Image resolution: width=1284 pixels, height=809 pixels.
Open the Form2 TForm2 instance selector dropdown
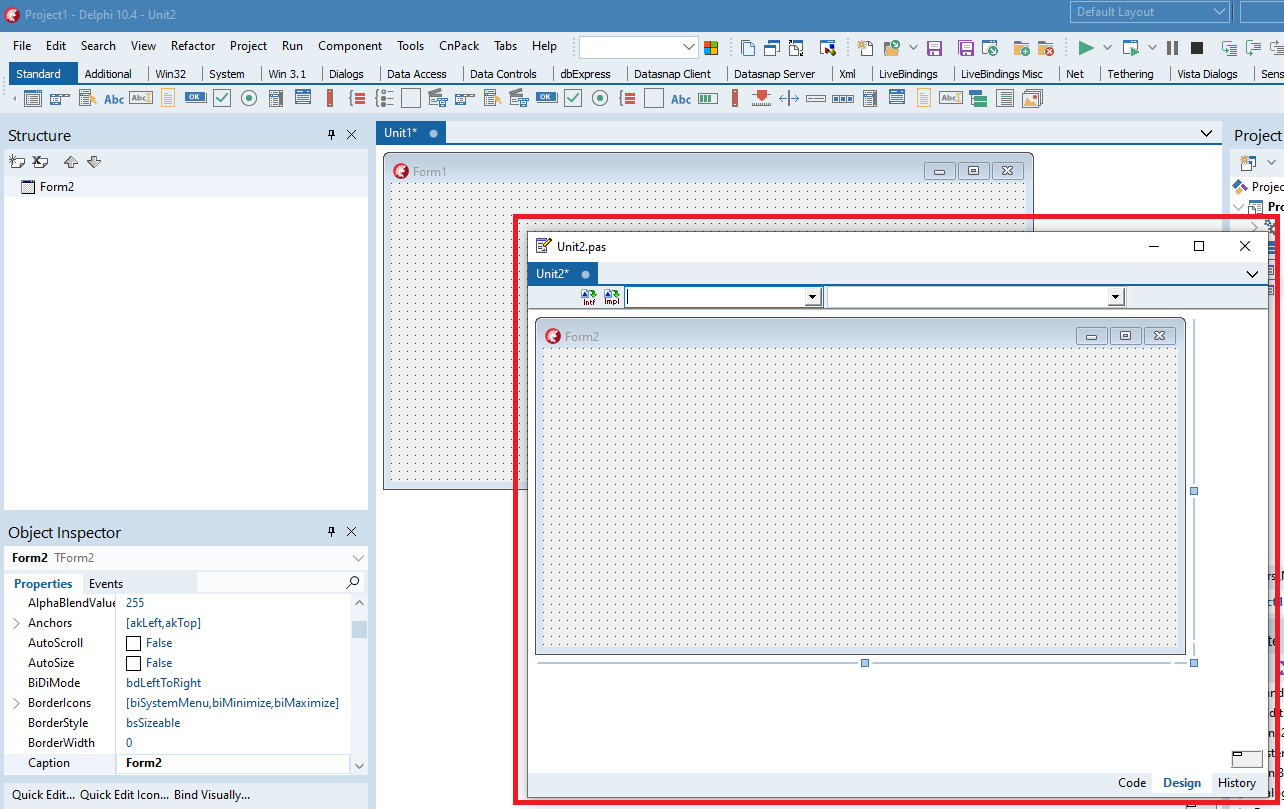(359, 557)
